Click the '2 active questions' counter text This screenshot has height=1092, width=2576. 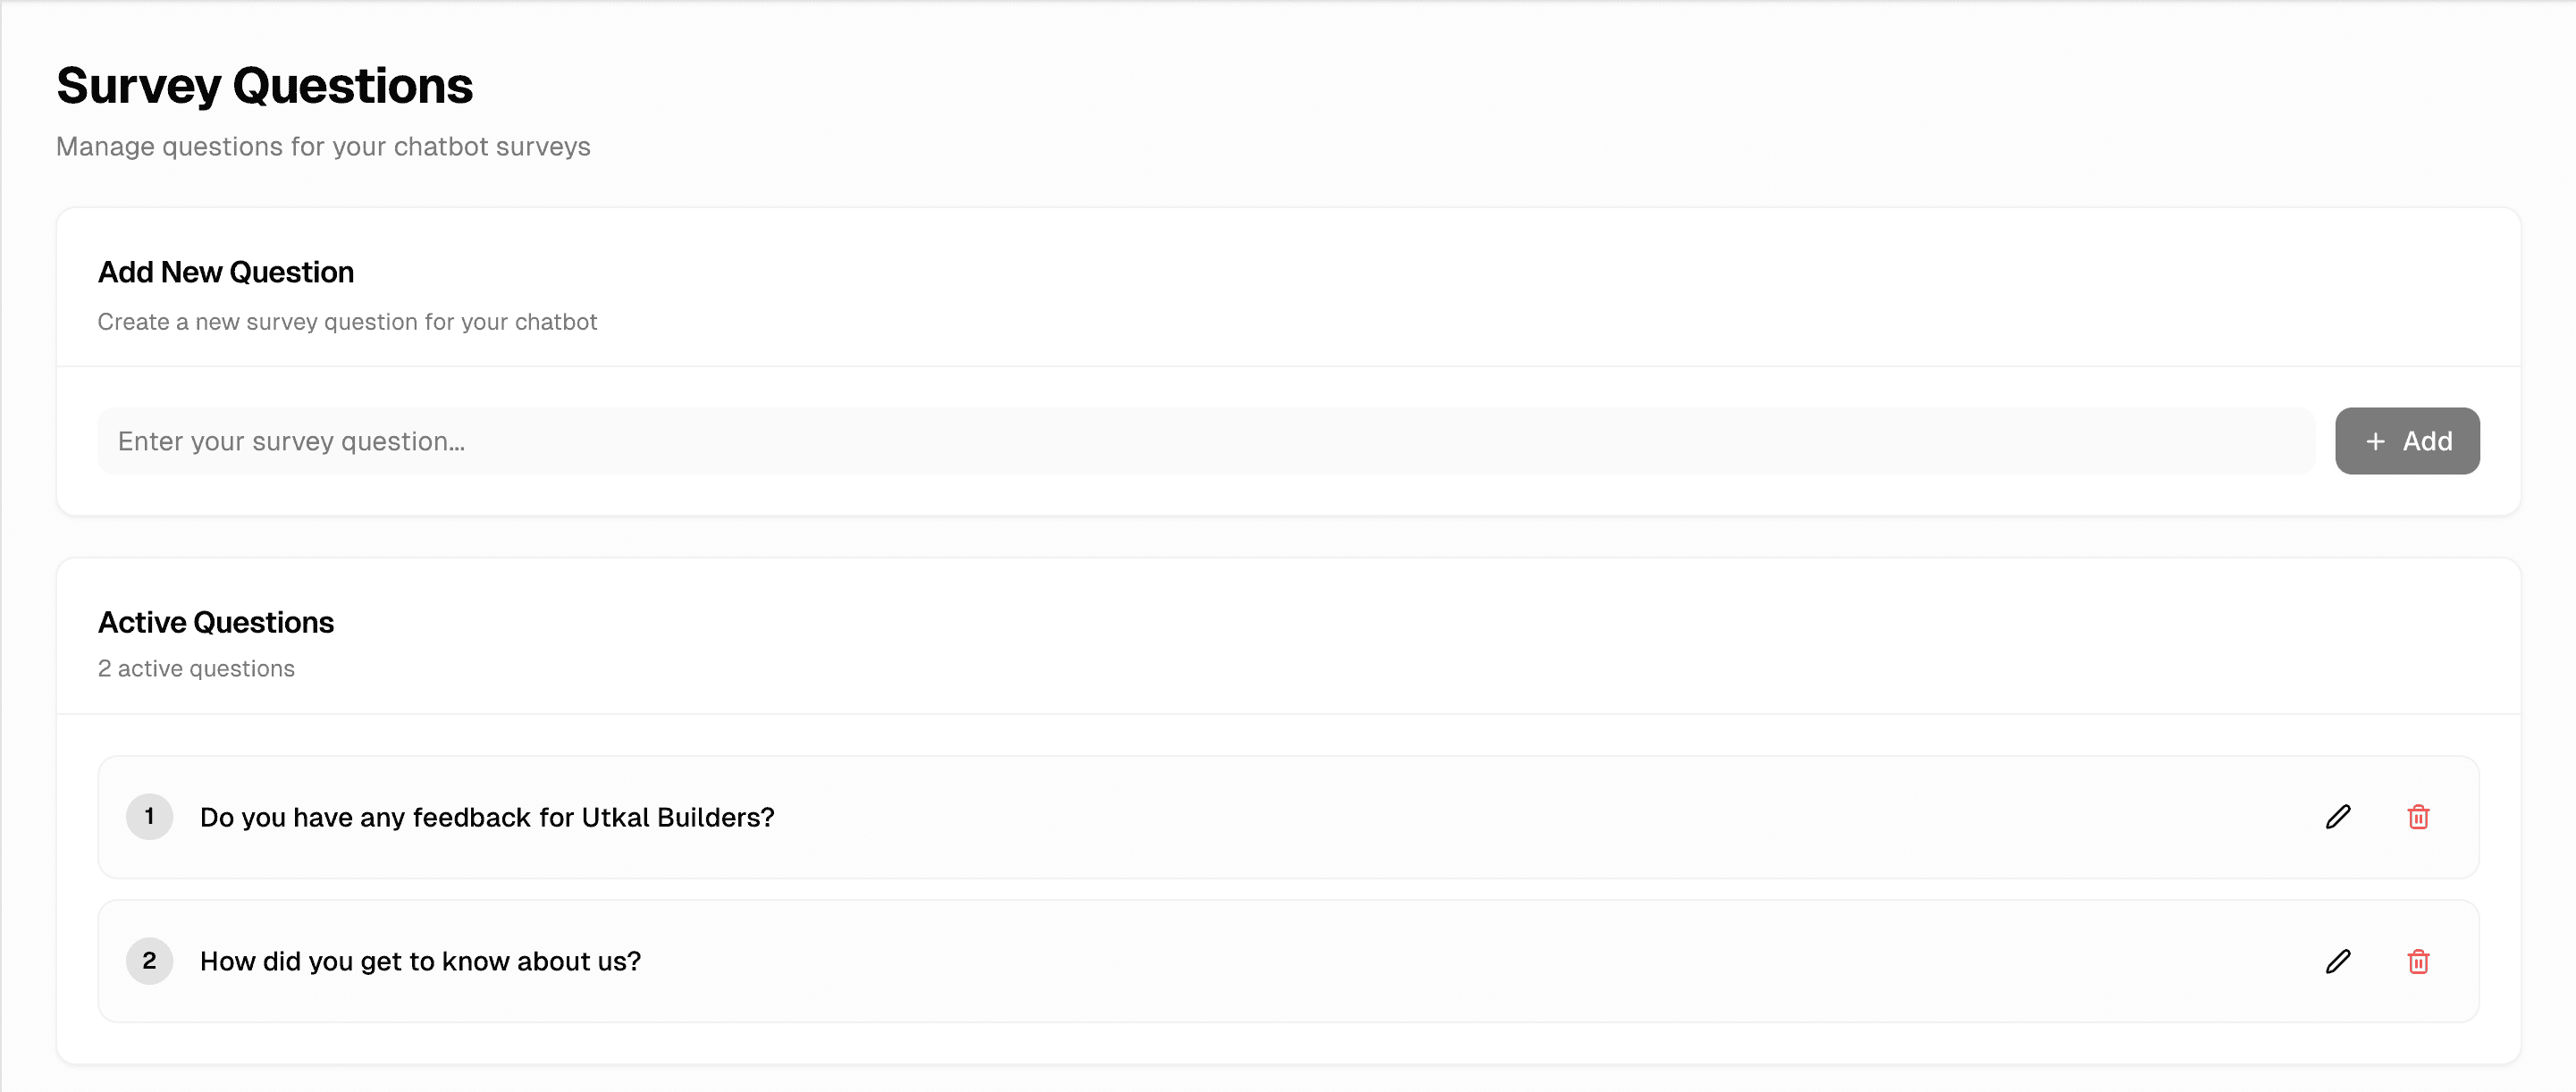(196, 668)
